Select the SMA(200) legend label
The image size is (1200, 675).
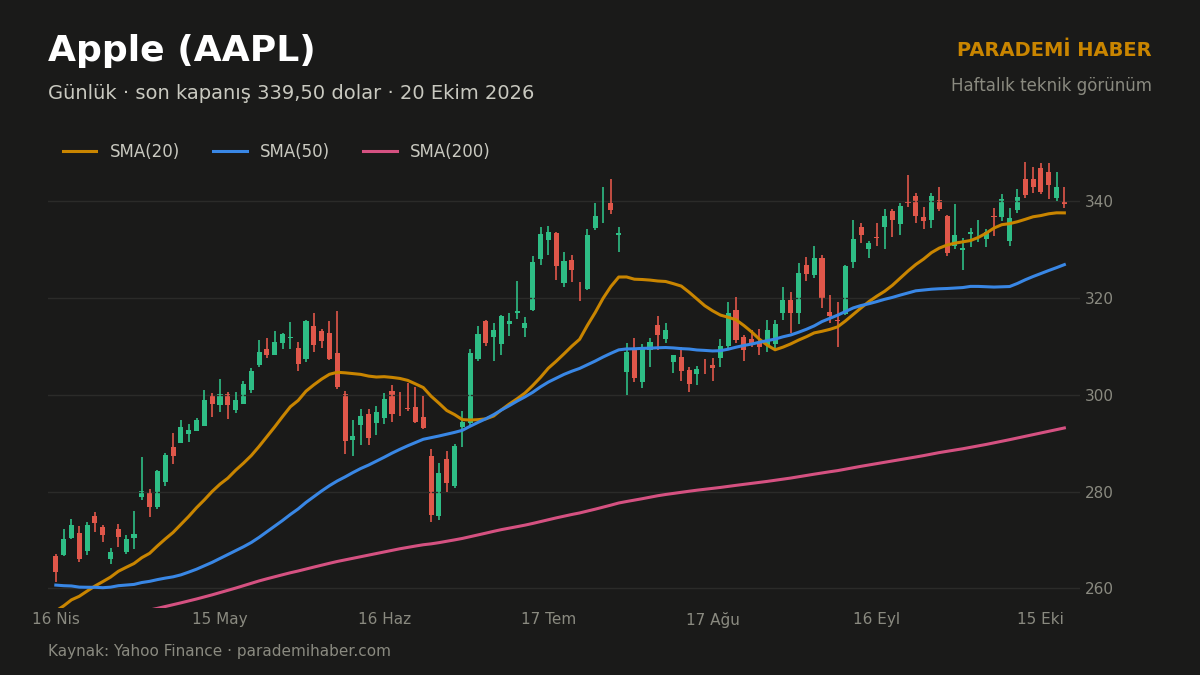450,152
